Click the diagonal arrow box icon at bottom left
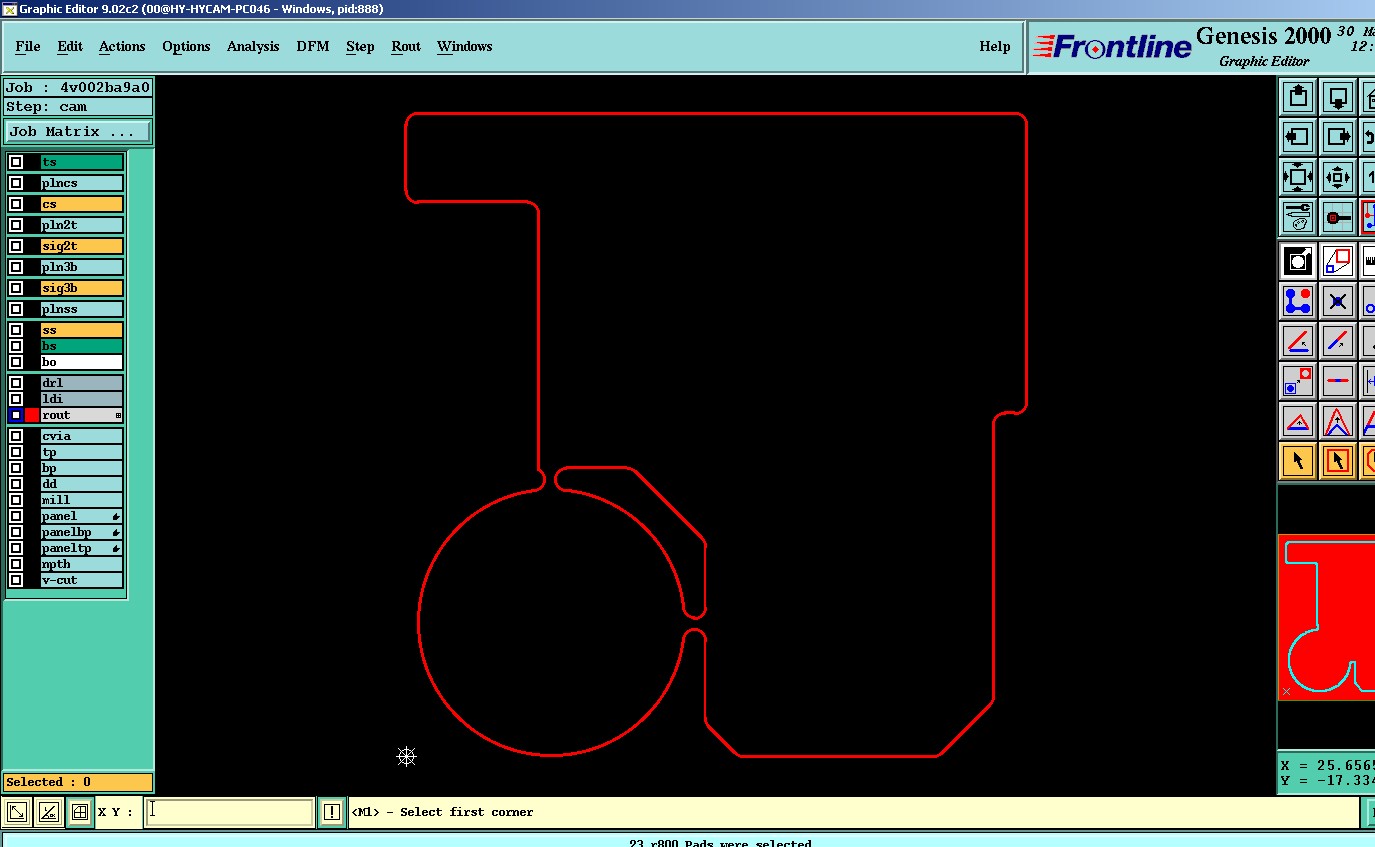 (17, 812)
